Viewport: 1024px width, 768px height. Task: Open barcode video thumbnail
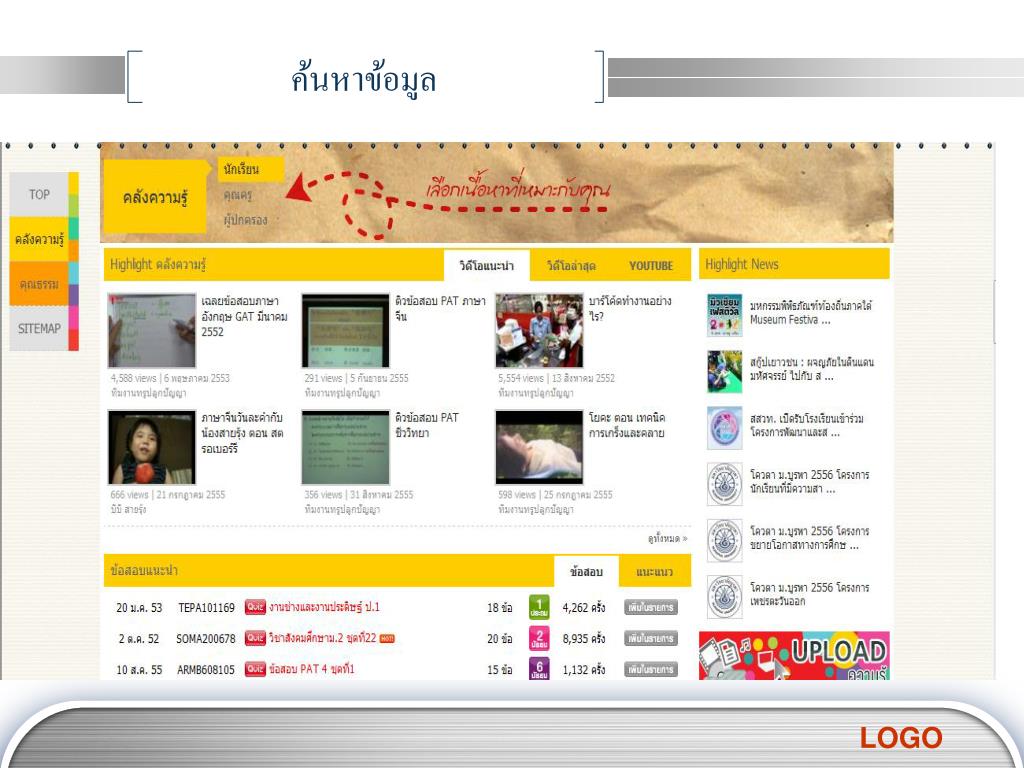(x=539, y=330)
